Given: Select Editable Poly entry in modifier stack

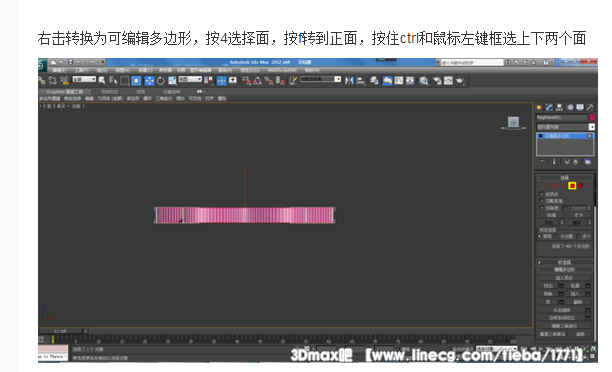Looking at the screenshot, I should [x=565, y=136].
